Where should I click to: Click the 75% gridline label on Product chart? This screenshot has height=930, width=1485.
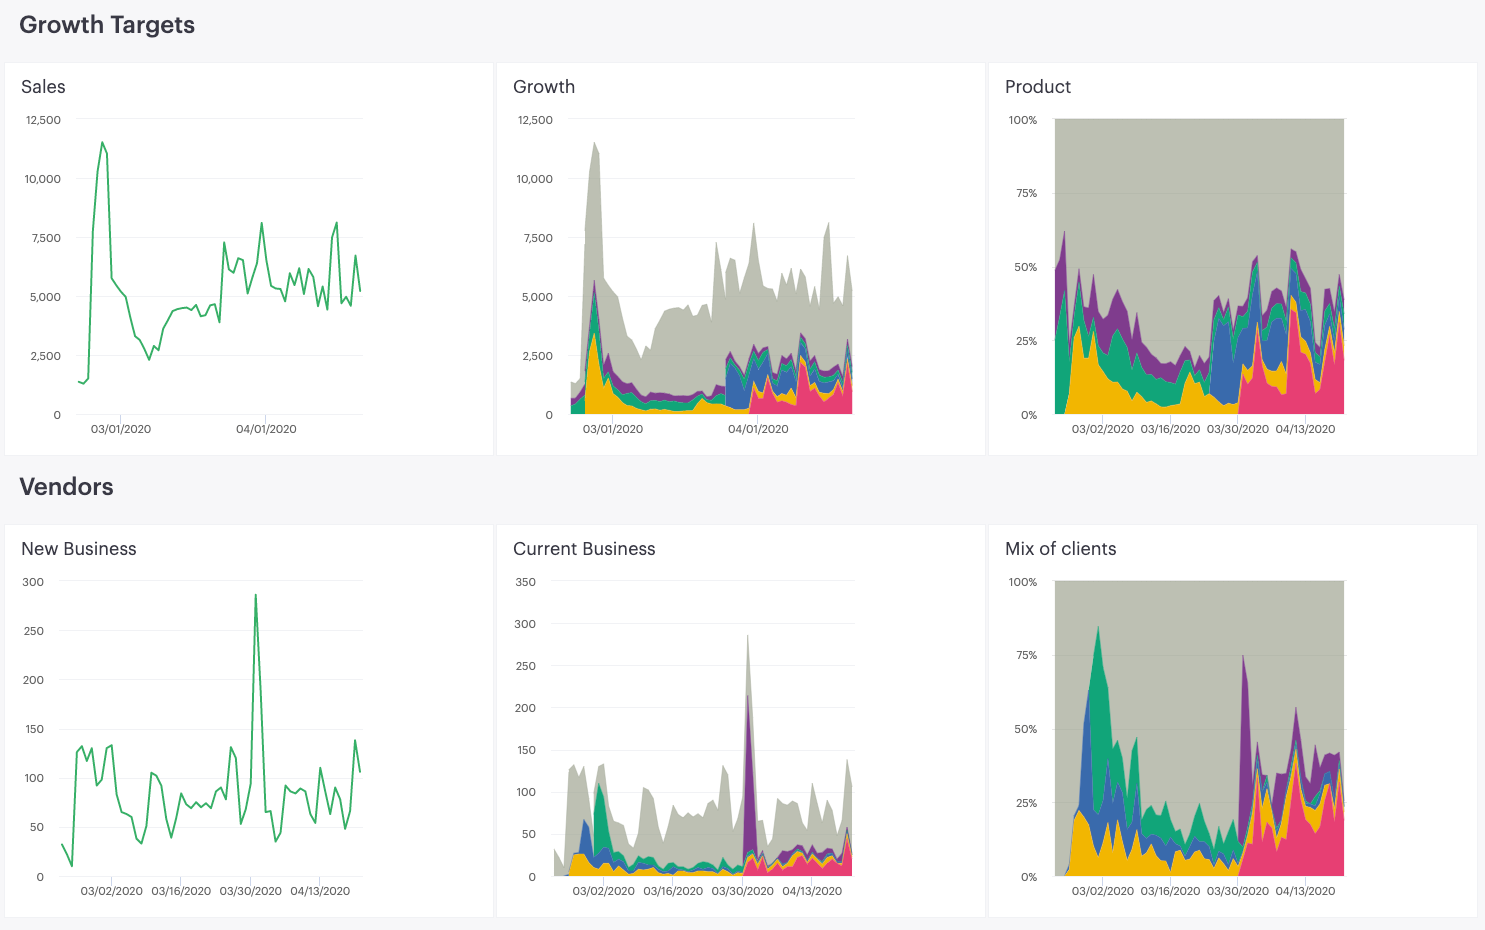pos(1026,193)
